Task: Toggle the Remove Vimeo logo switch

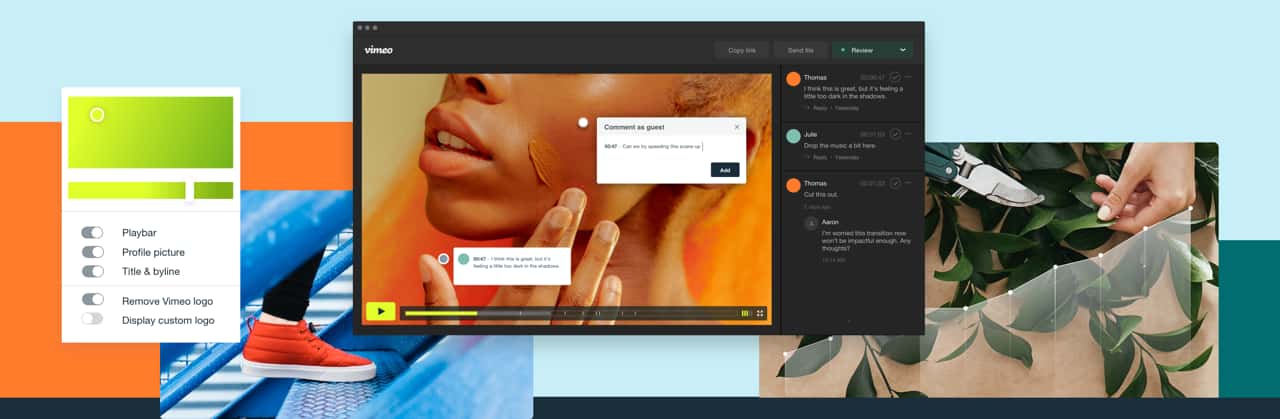Action: click(x=92, y=300)
